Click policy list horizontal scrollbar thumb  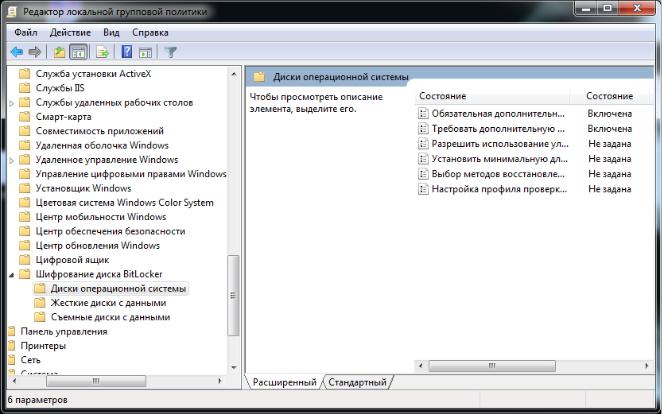pyautogui.click(x=492, y=366)
